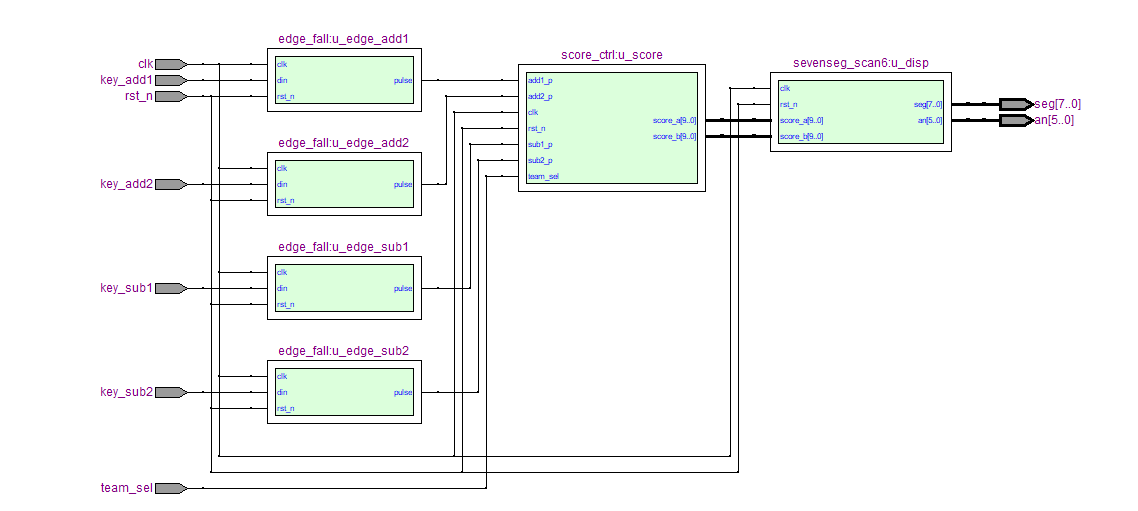Viewport: 1138px width, 511px height.
Task: Select the seg[7..0] port on u_disp
Action: point(928,105)
